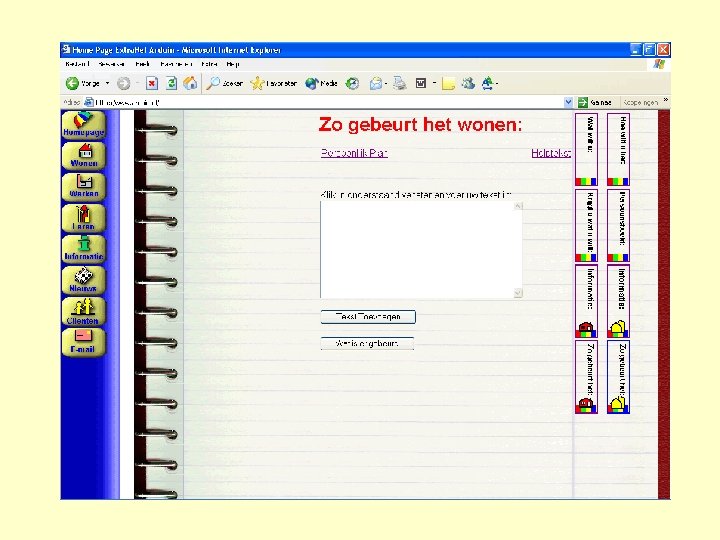Image resolution: width=720 pixels, height=540 pixels.
Task: Expand the Mail icon dropdown arrow
Action: pyautogui.click(x=386, y=83)
